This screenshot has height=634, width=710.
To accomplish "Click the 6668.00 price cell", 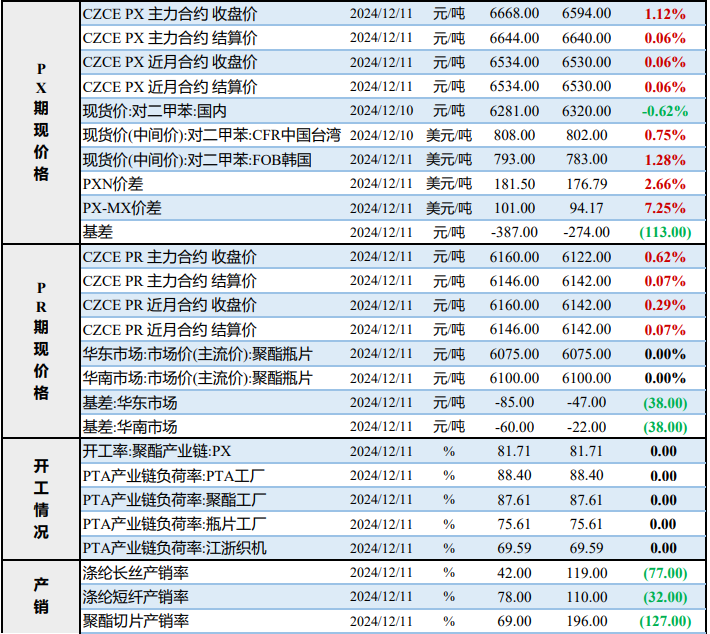I will point(514,14).
